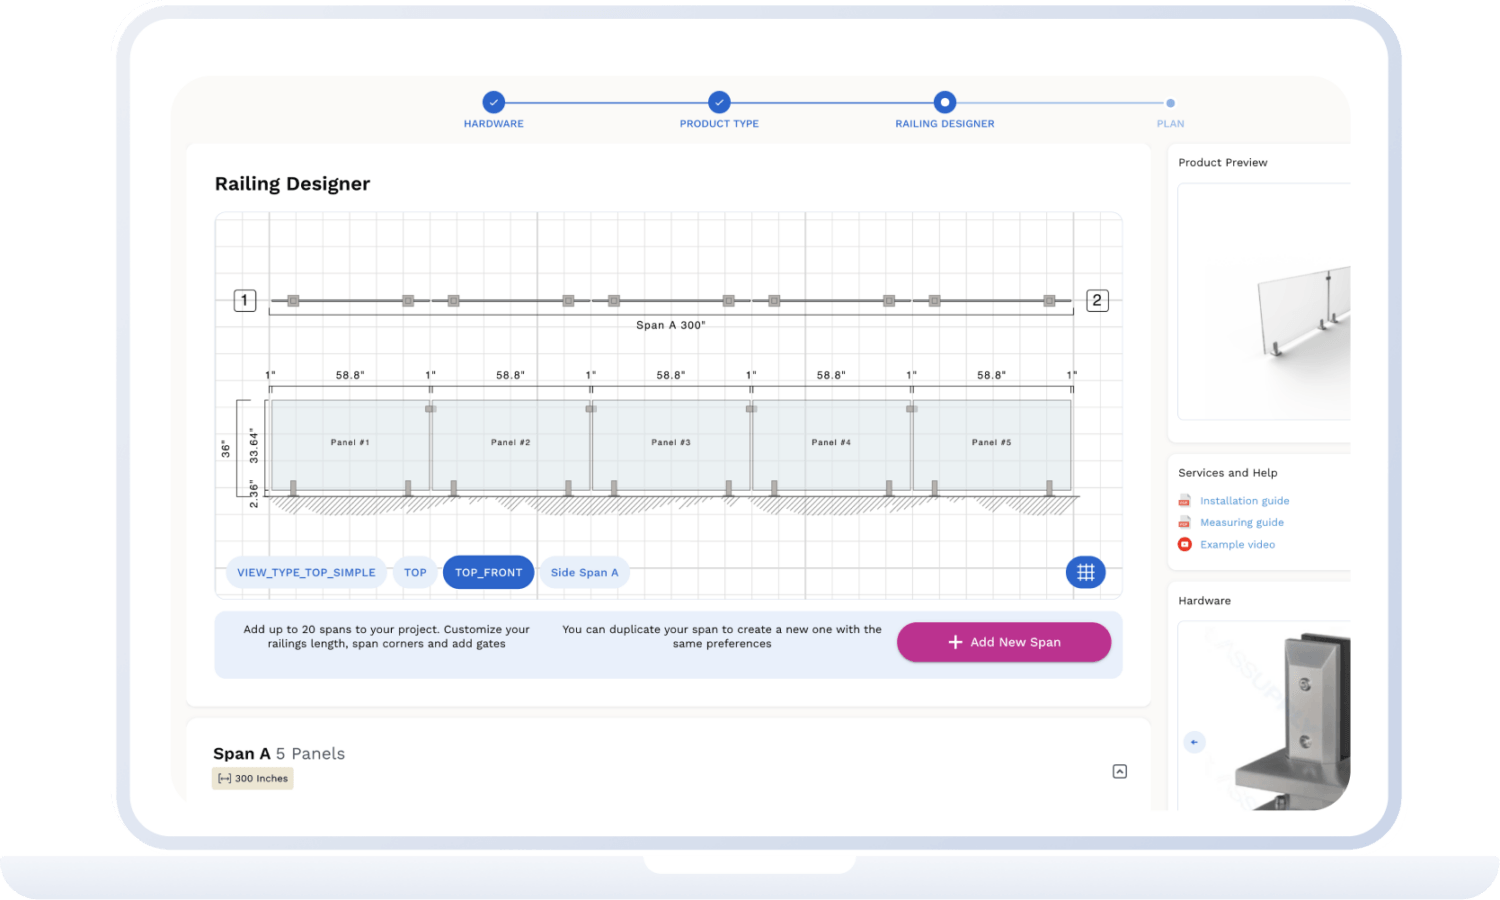Image resolution: width=1500 pixels, height=900 pixels.
Task: Click the 300 Inches length badge
Action: (253, 779)
